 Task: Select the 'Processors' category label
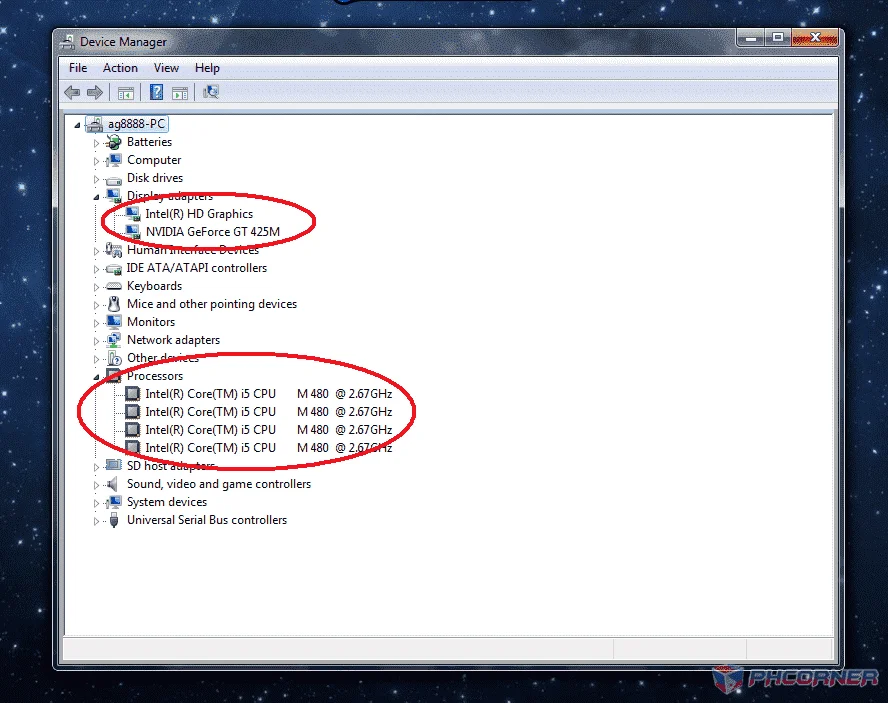tap(155, 376)
